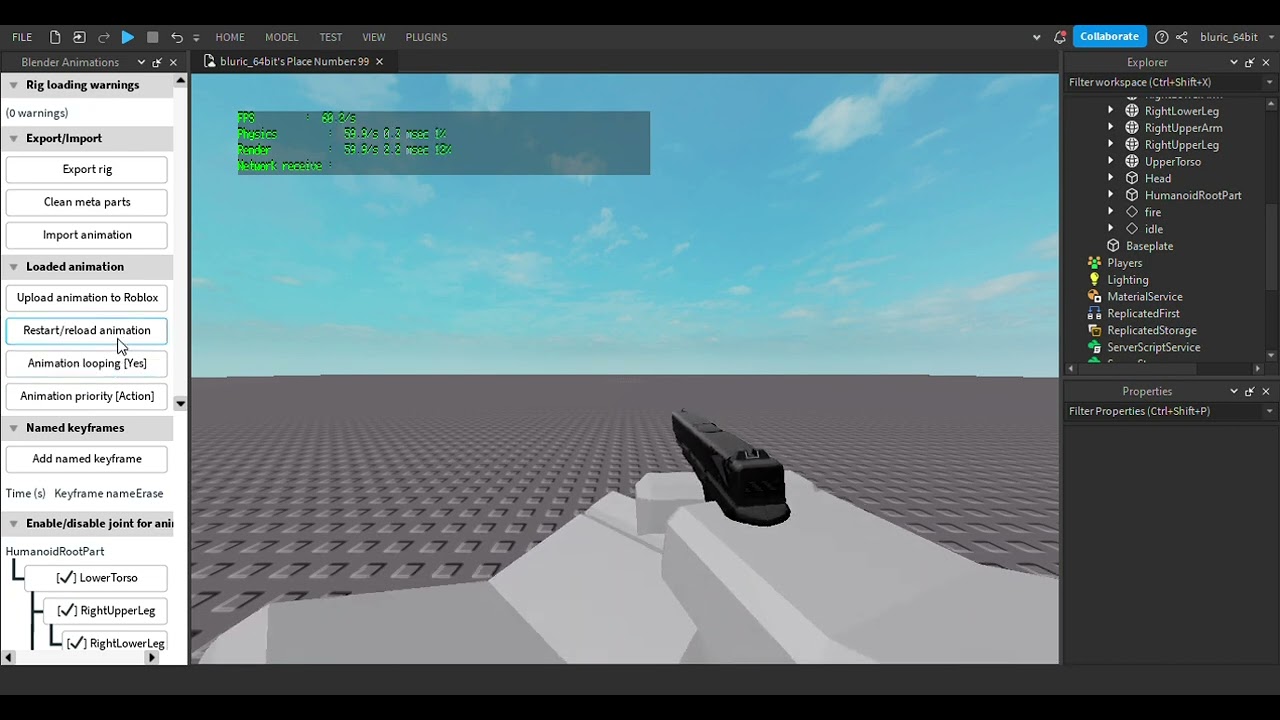Click the grey Stop button

point(153,37)
